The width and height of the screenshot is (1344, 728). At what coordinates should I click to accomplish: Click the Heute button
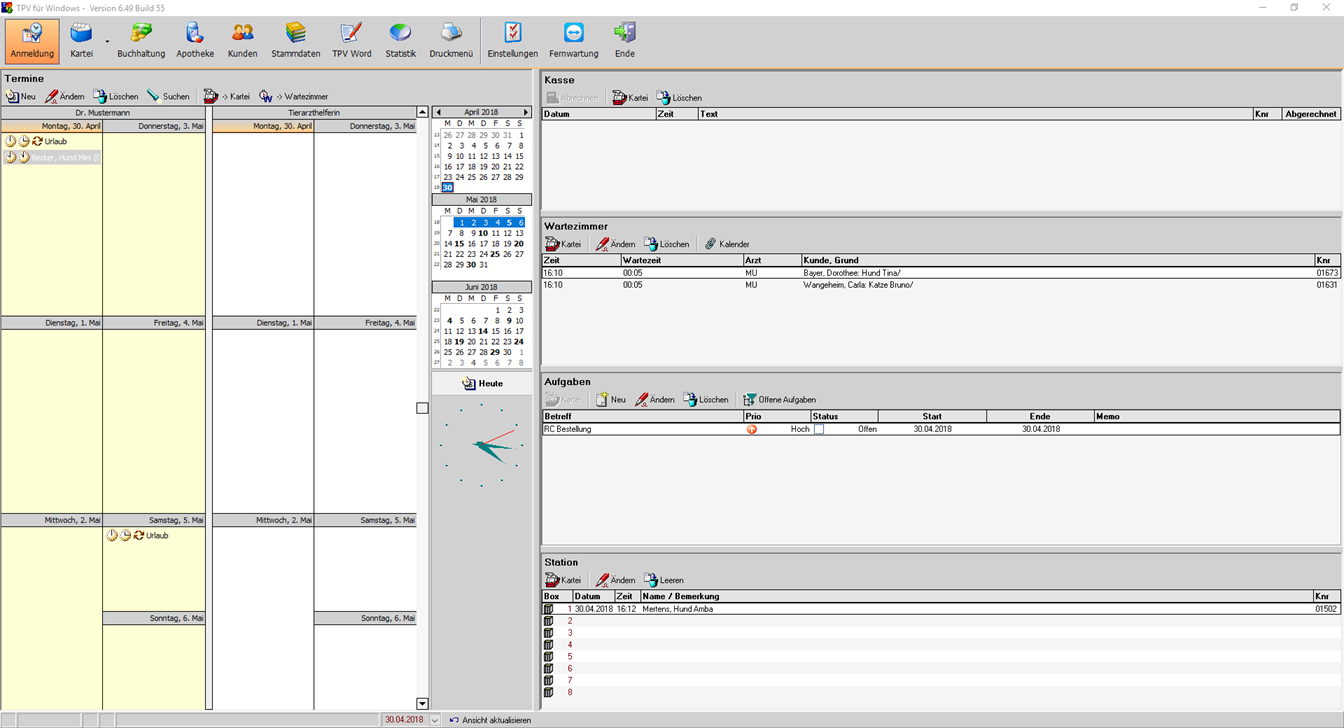(482, 384)
